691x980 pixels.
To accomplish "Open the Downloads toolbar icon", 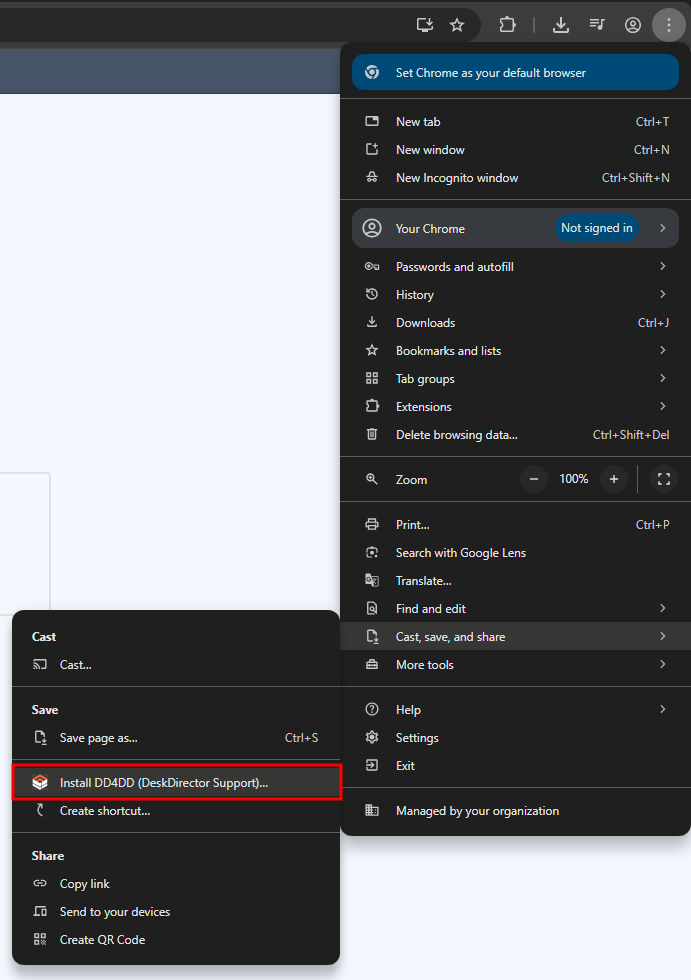I will (561, 25).
